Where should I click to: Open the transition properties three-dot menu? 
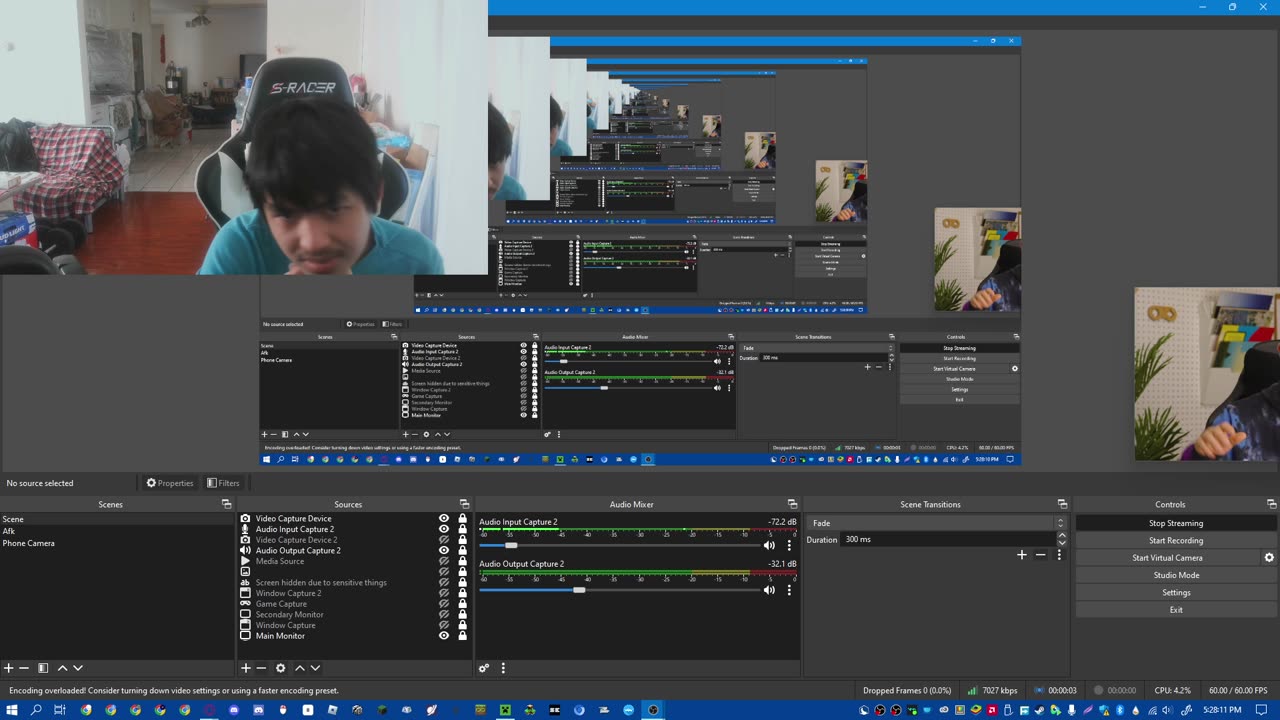(x=1059, y=555)
